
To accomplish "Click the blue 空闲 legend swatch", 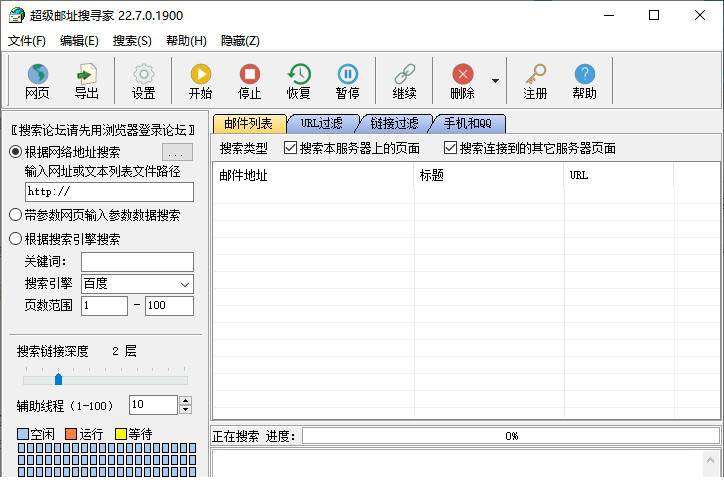I will click(x=23, y=434).
